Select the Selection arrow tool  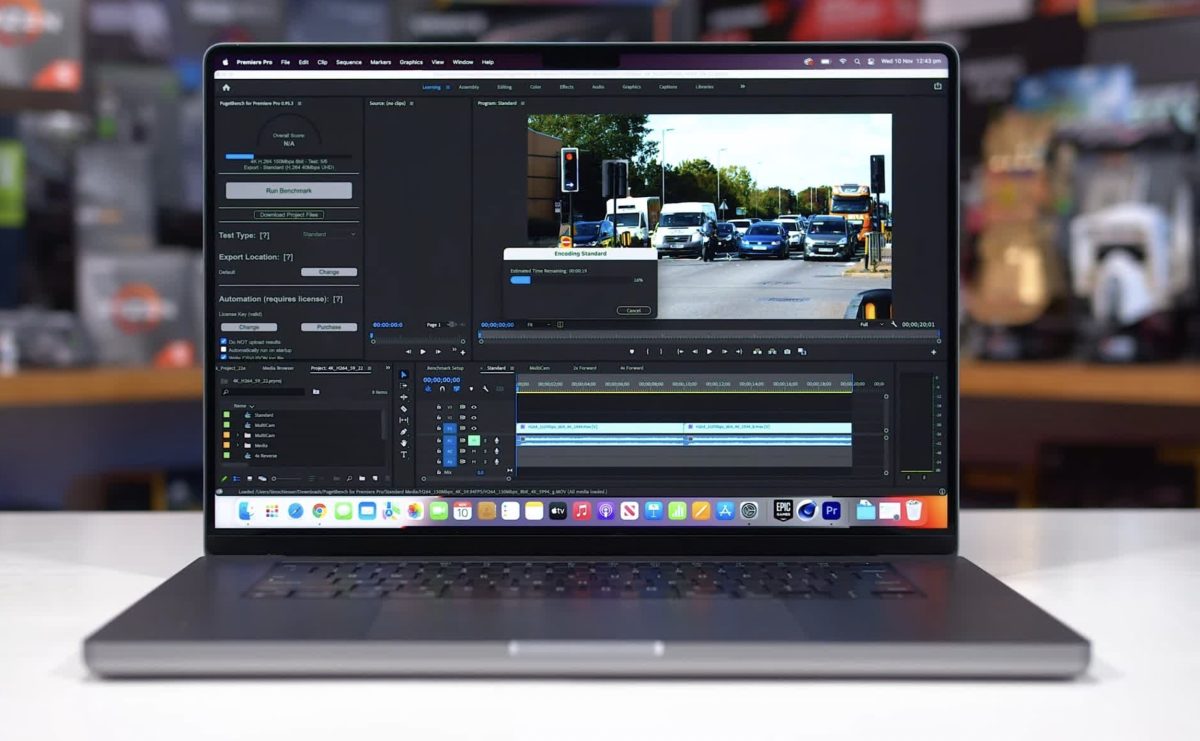(404, 375)
